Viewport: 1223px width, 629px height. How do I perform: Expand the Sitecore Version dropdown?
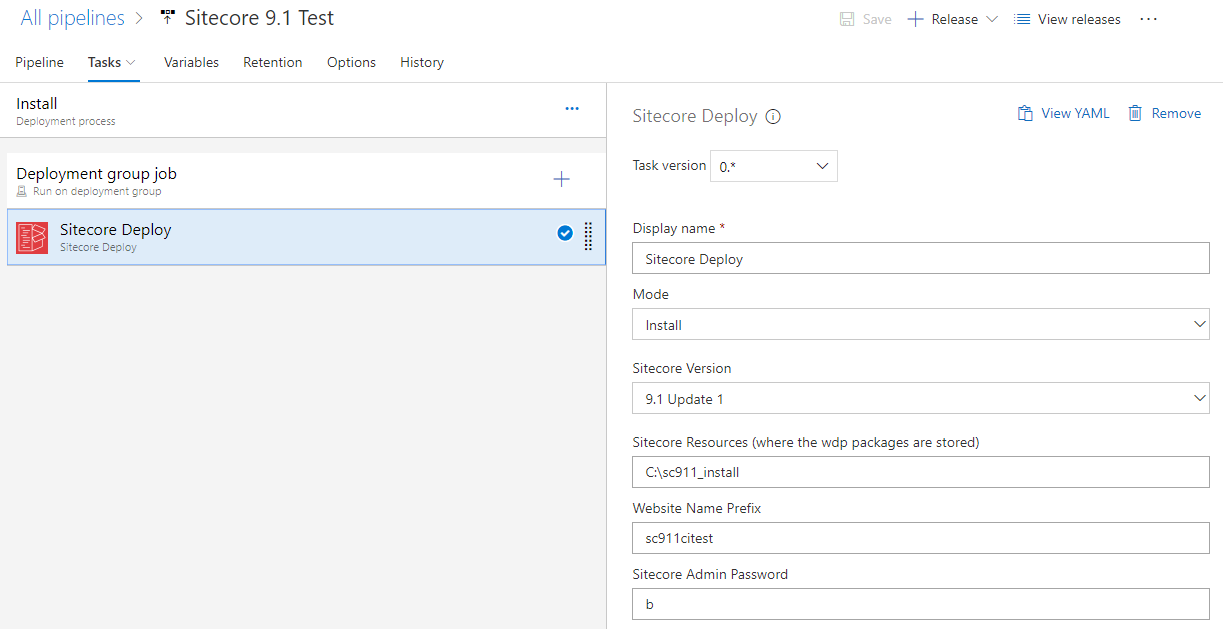click(x=920, y=399)
